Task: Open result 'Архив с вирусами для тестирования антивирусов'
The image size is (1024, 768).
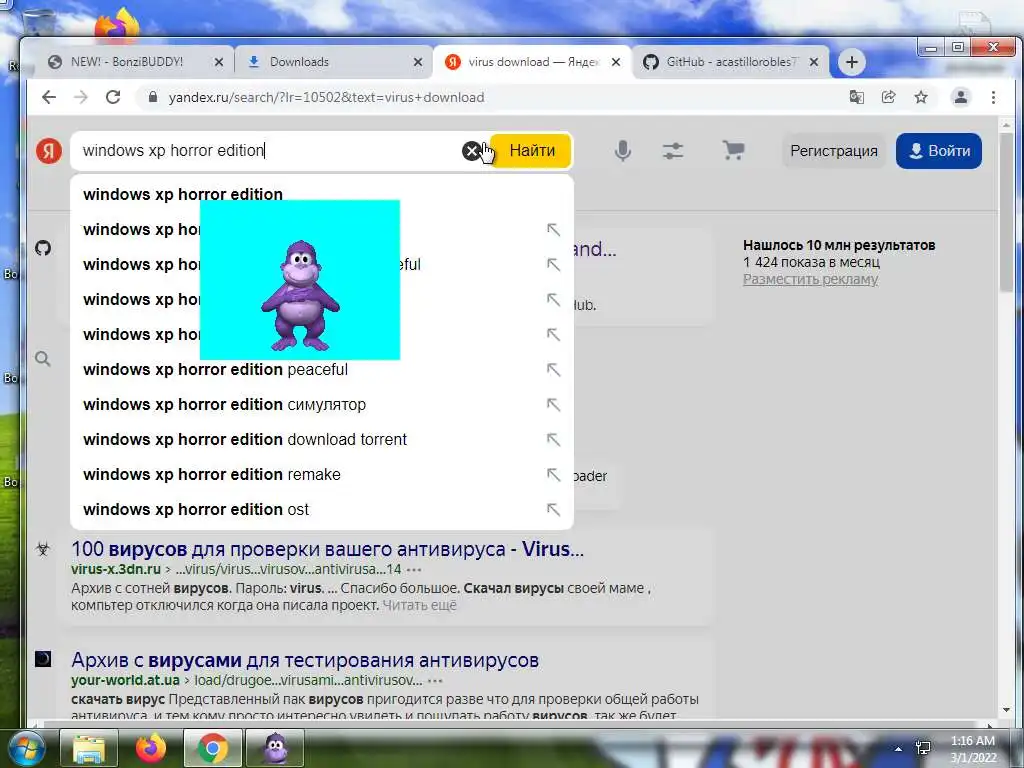Action: pos(305,660)
